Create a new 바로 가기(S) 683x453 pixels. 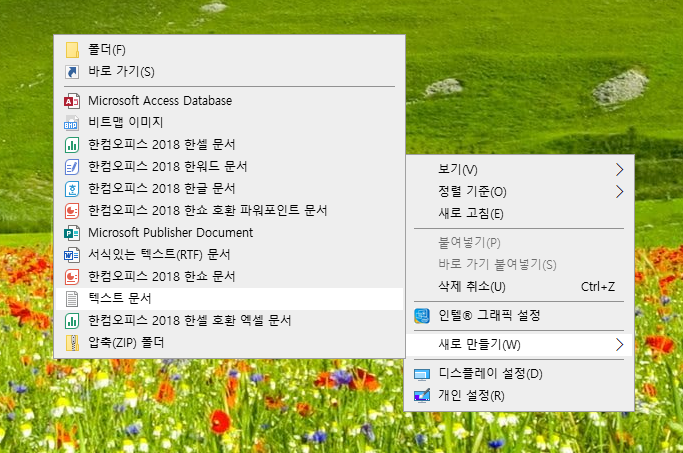pos(230,71)
